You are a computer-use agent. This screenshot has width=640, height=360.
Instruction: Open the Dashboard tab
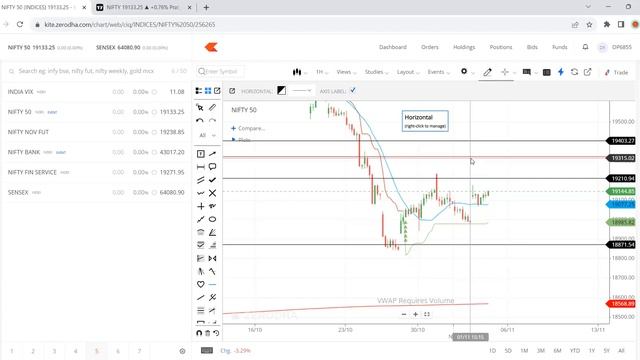point(393,47)
